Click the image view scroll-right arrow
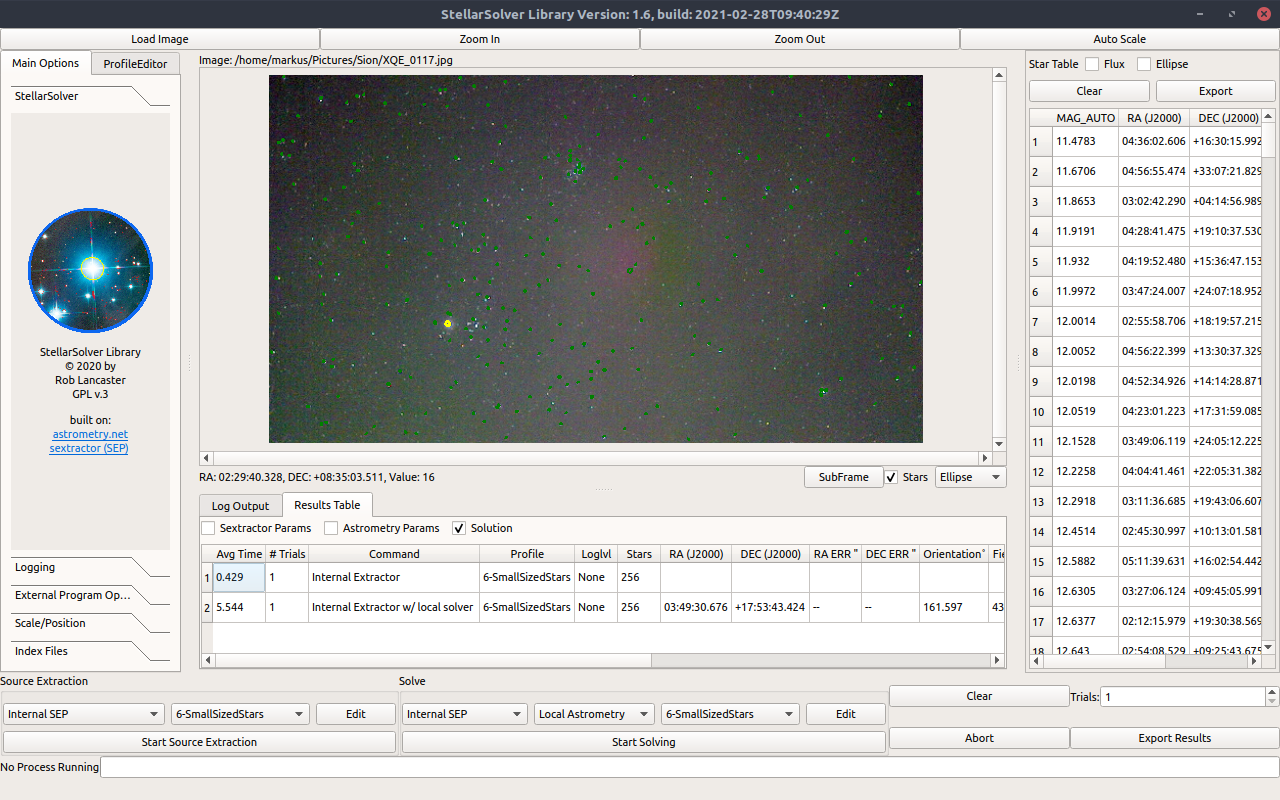Viewport: 1280px width, 800px height. click(984, 458)
